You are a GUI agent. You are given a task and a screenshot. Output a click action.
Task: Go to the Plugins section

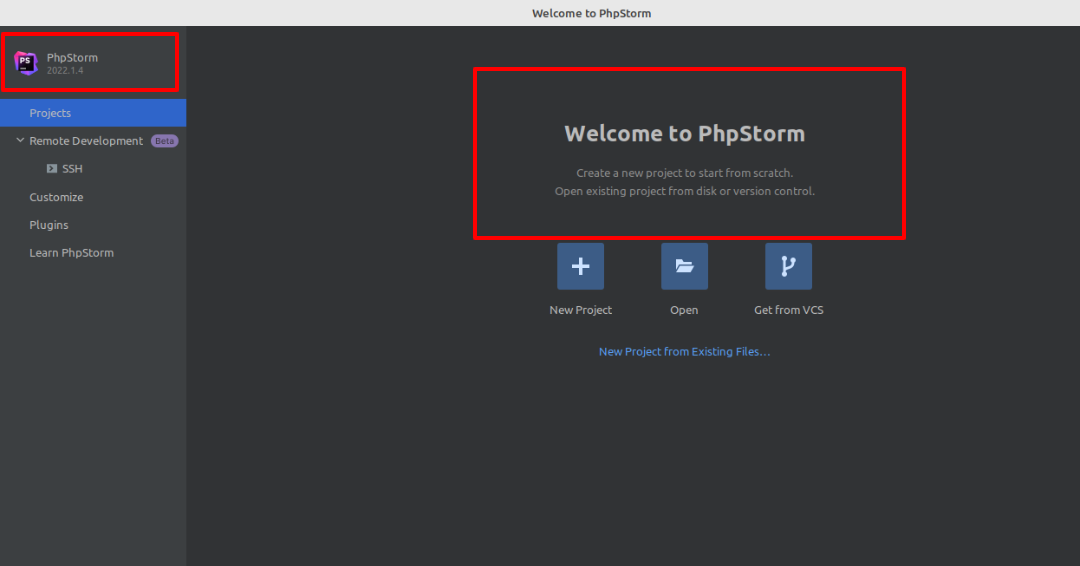click(x=49, y=225)
